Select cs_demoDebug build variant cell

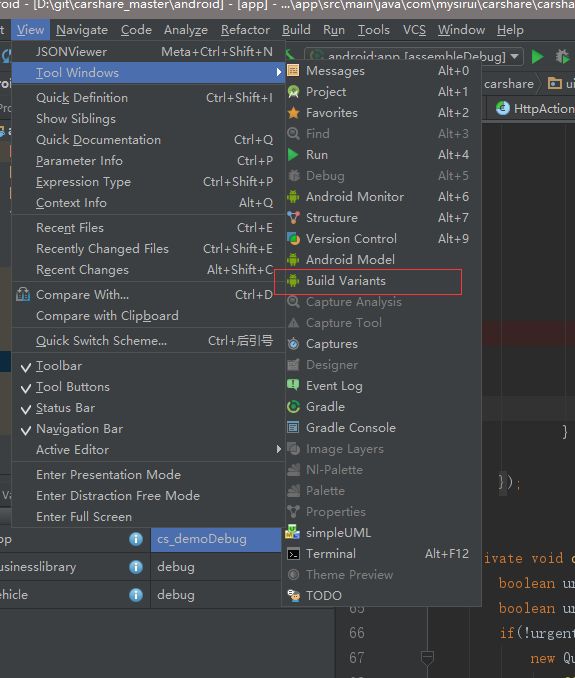[216, 539]
